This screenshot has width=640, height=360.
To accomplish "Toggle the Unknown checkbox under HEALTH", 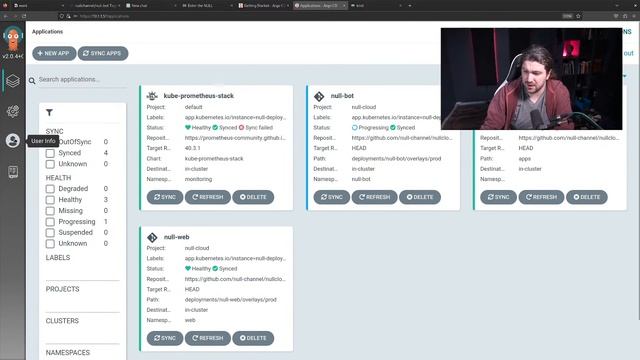I will pos(50,244).
